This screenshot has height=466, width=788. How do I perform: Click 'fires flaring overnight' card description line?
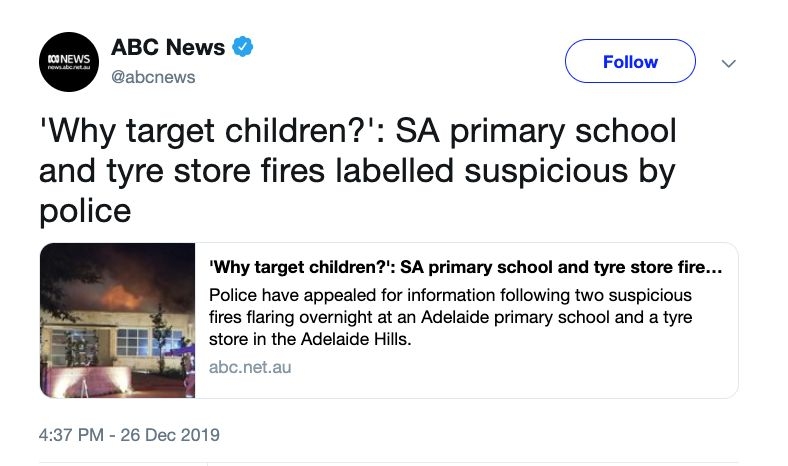(x=298, y=318)
